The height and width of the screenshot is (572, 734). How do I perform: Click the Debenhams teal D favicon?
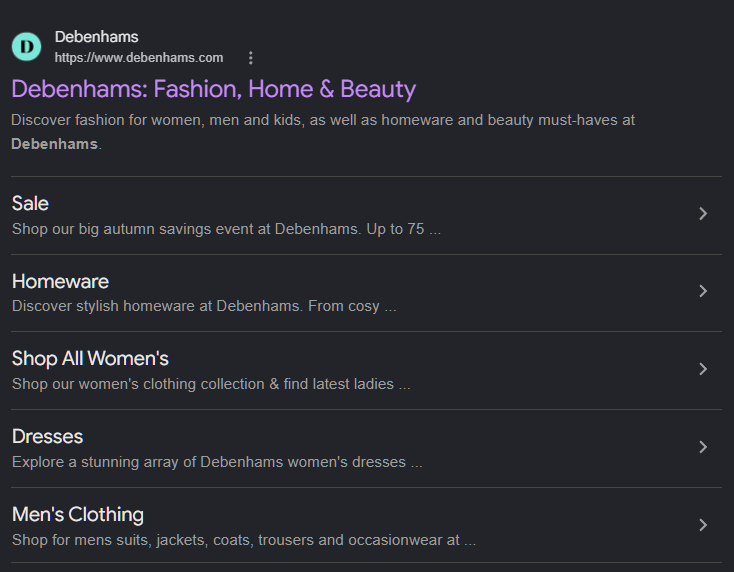pyautogui.click(x=26, y=46)
